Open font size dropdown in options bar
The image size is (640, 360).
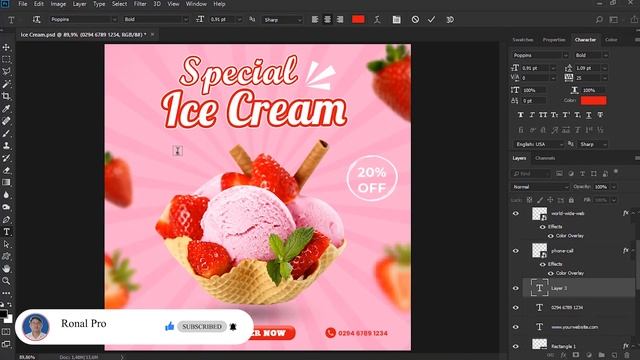point(240,20)
